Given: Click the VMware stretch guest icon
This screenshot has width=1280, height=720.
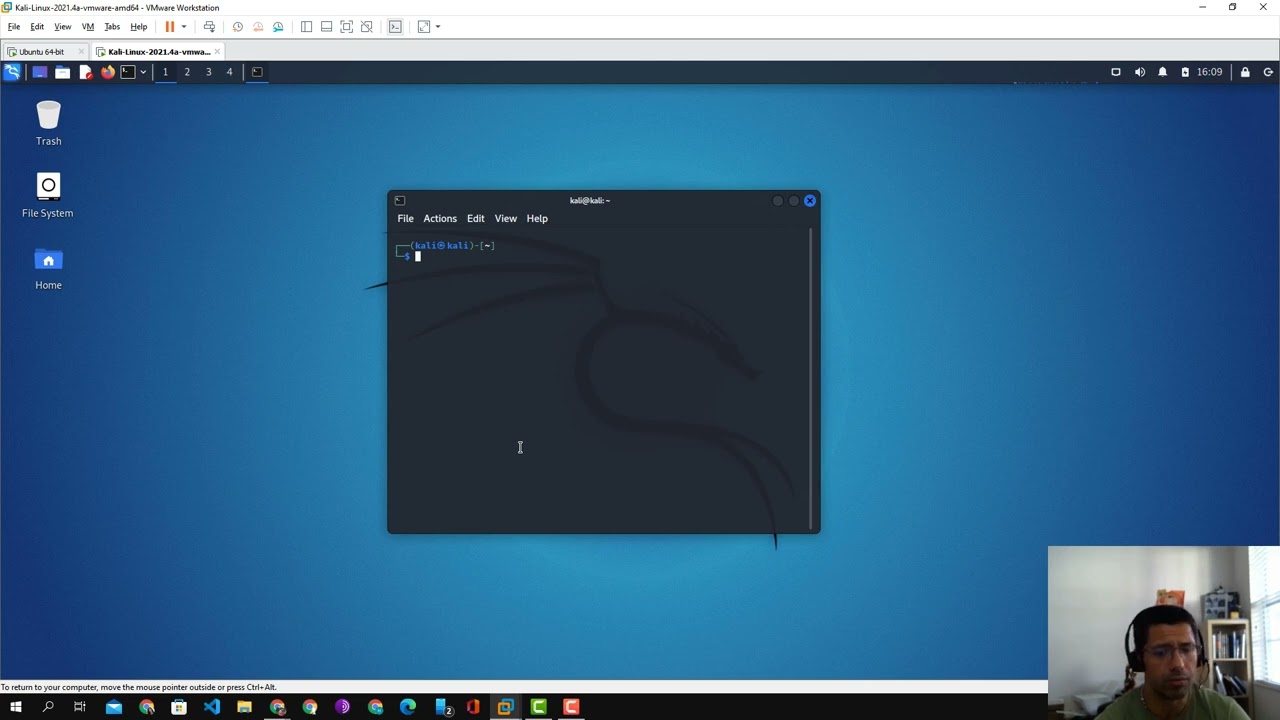Looking at the screenshot, I should pos(424,27).
